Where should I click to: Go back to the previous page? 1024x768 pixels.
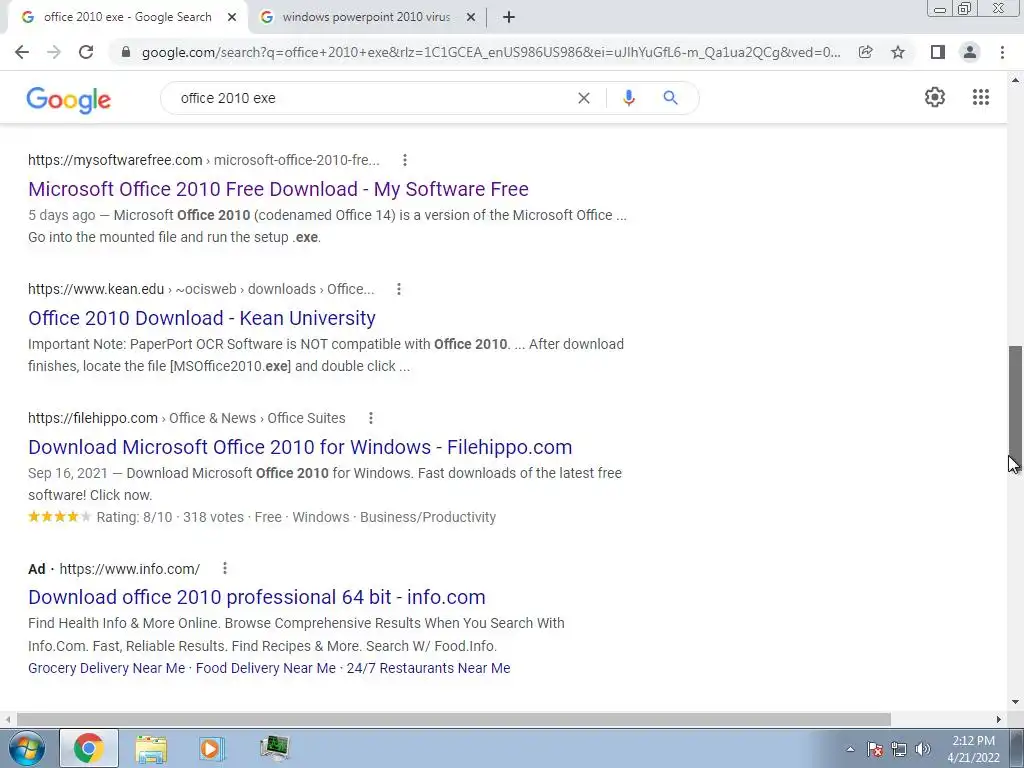pyautogui.click(x=22, y=52)
